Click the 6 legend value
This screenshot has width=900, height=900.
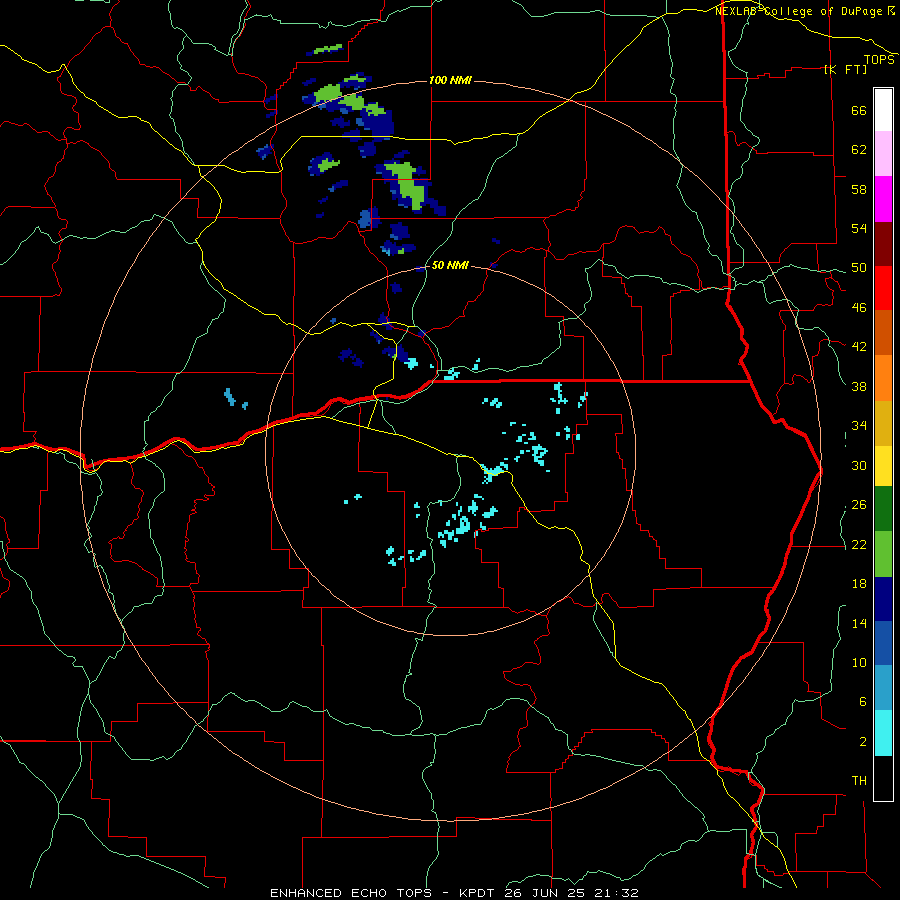click(x=863, y=701)
